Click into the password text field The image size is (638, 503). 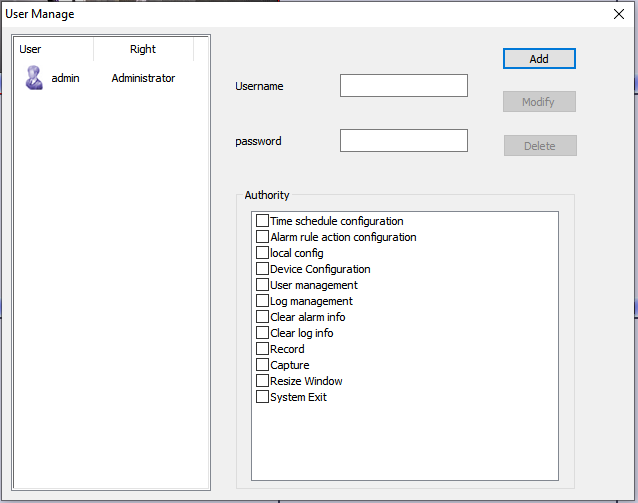tap(403, 141)
